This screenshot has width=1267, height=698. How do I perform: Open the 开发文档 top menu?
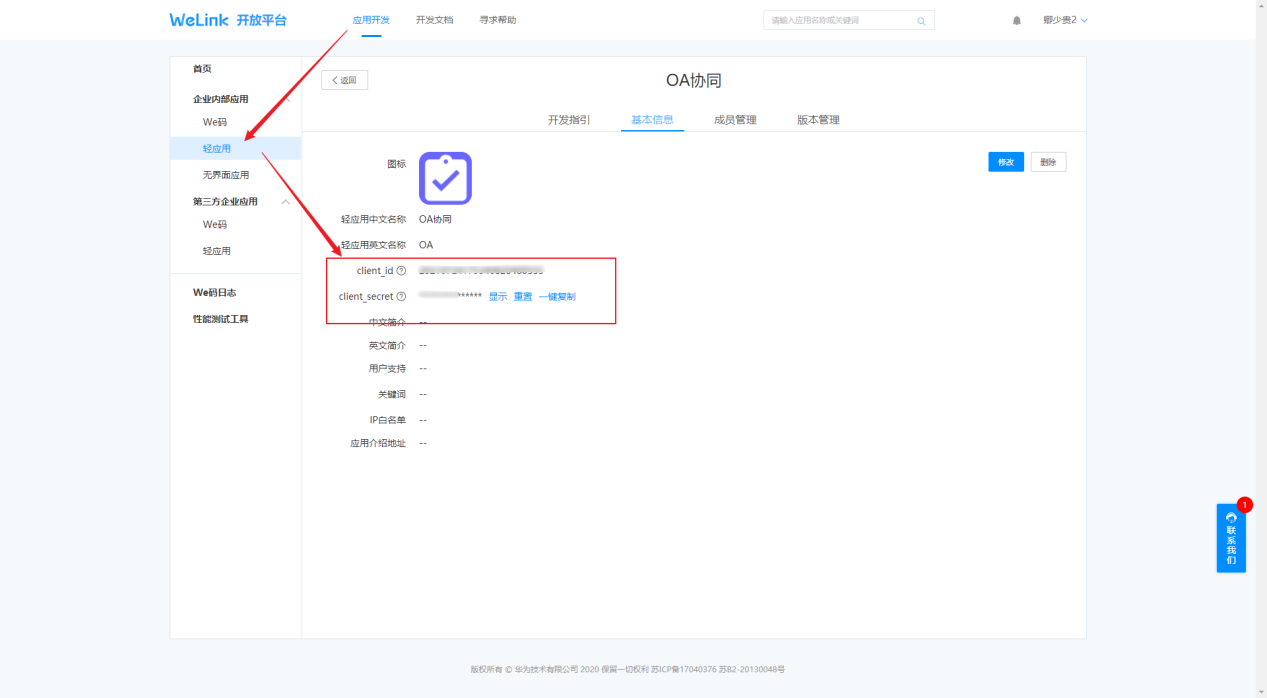pyautogui.click(x=434, y=20)
